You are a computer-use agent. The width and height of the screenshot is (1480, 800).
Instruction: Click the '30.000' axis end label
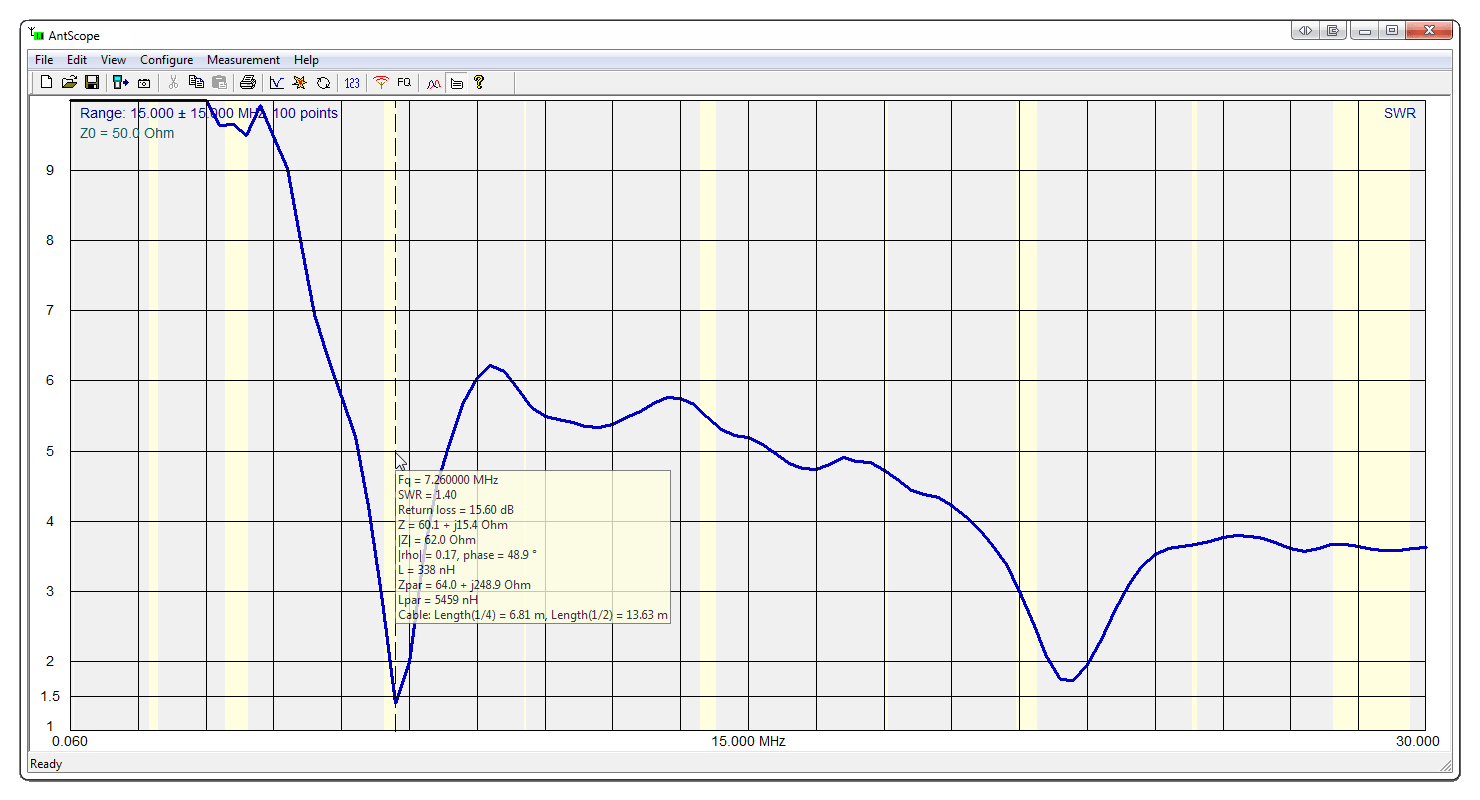pos(1419,741)
